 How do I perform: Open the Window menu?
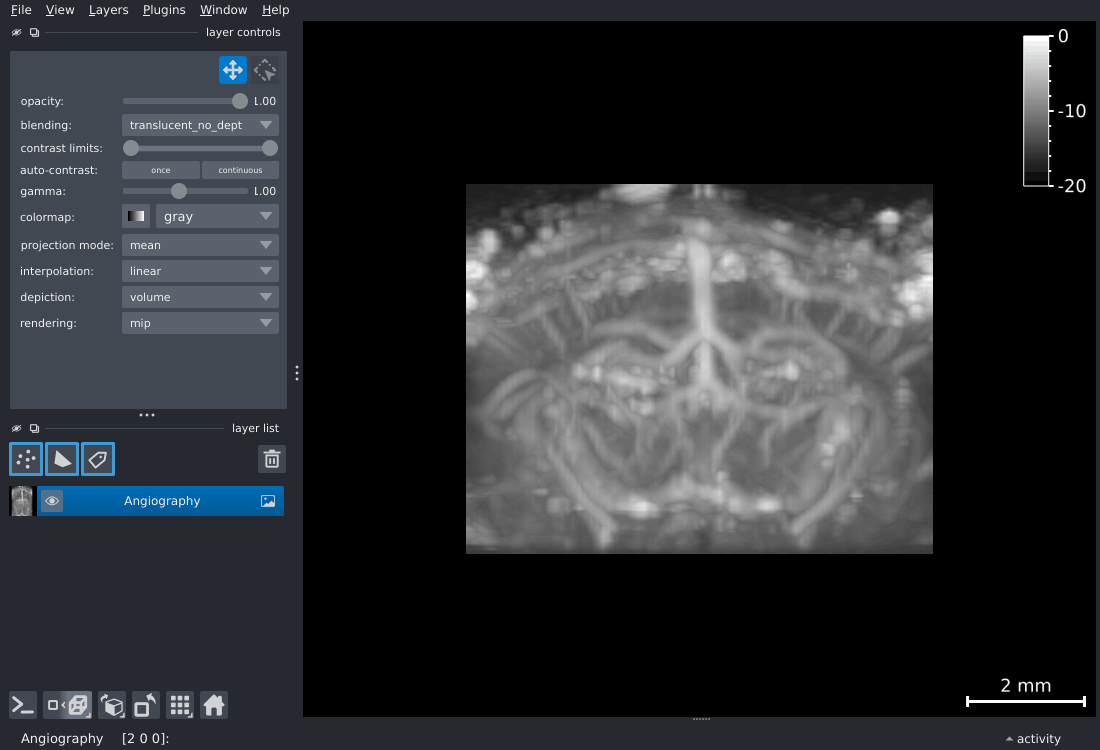[x=223, y=10]
